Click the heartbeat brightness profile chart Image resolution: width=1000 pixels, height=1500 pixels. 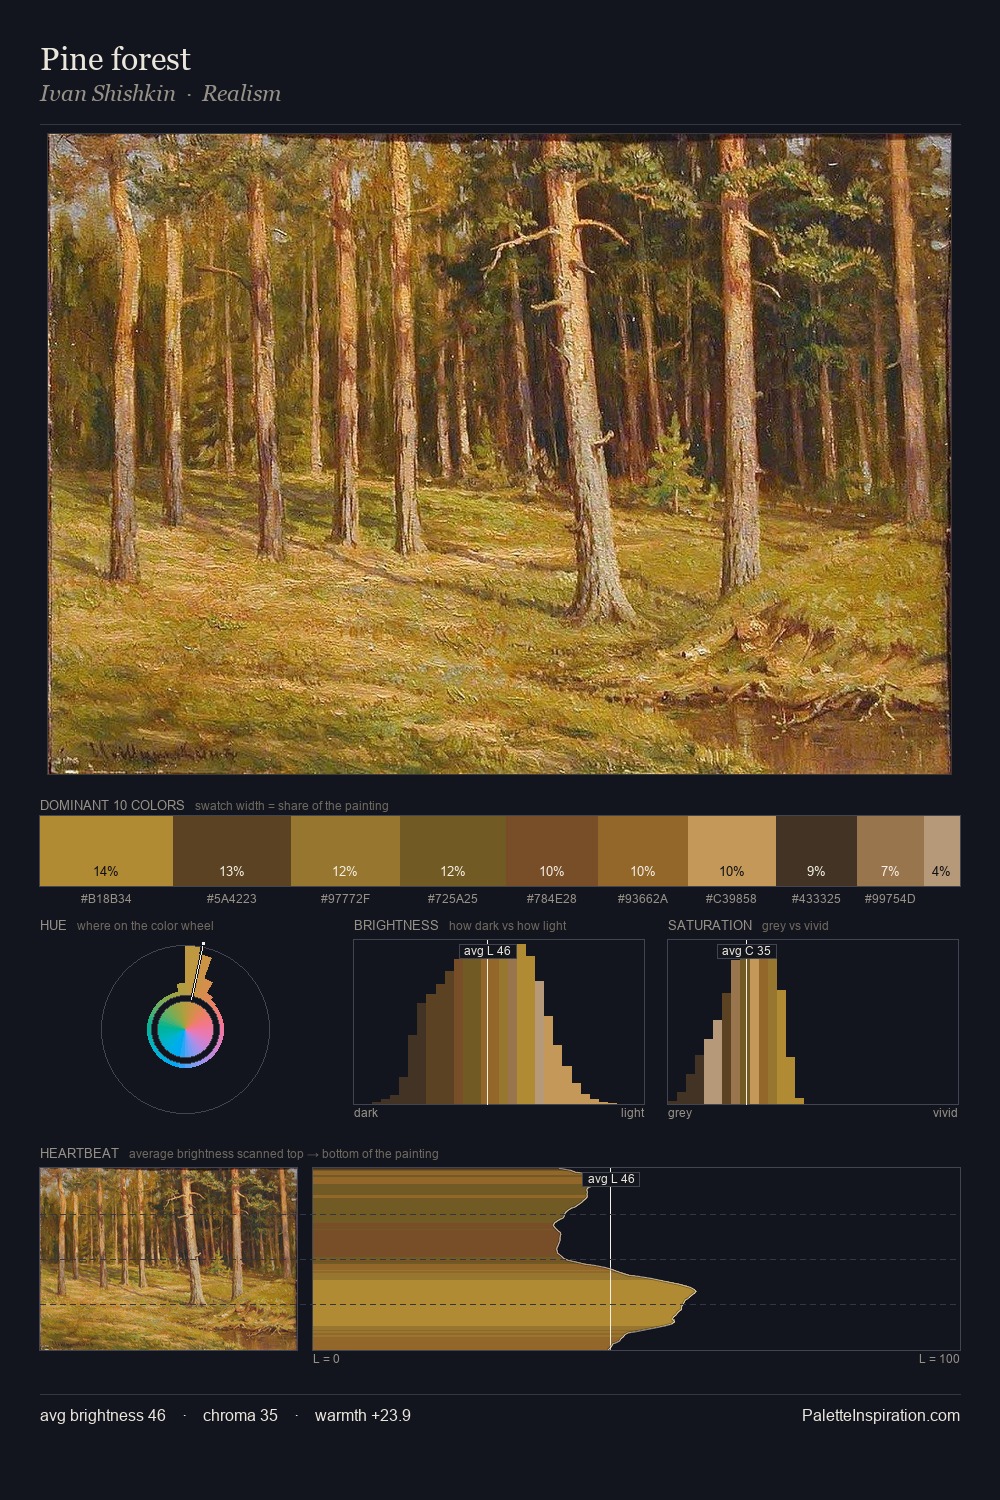tap(636, 1259)
